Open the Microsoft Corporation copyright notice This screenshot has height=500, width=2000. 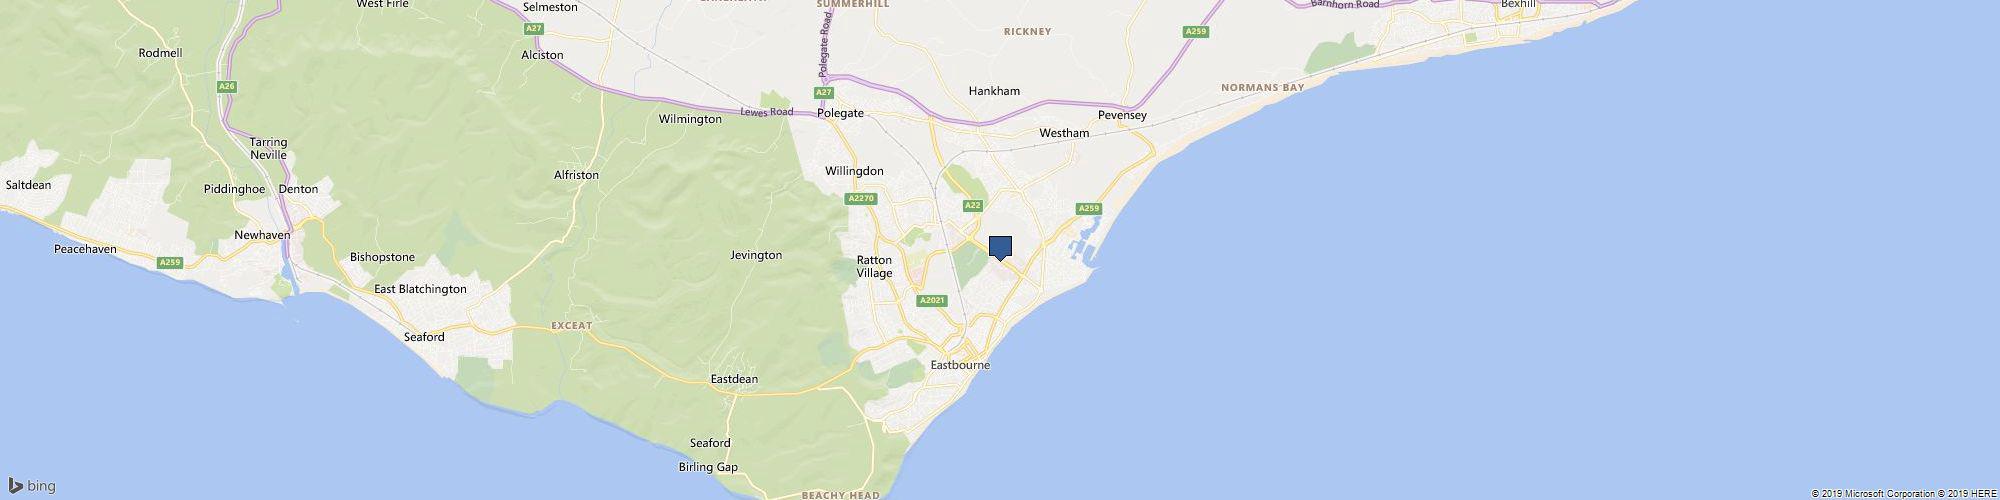point(1866,493)
